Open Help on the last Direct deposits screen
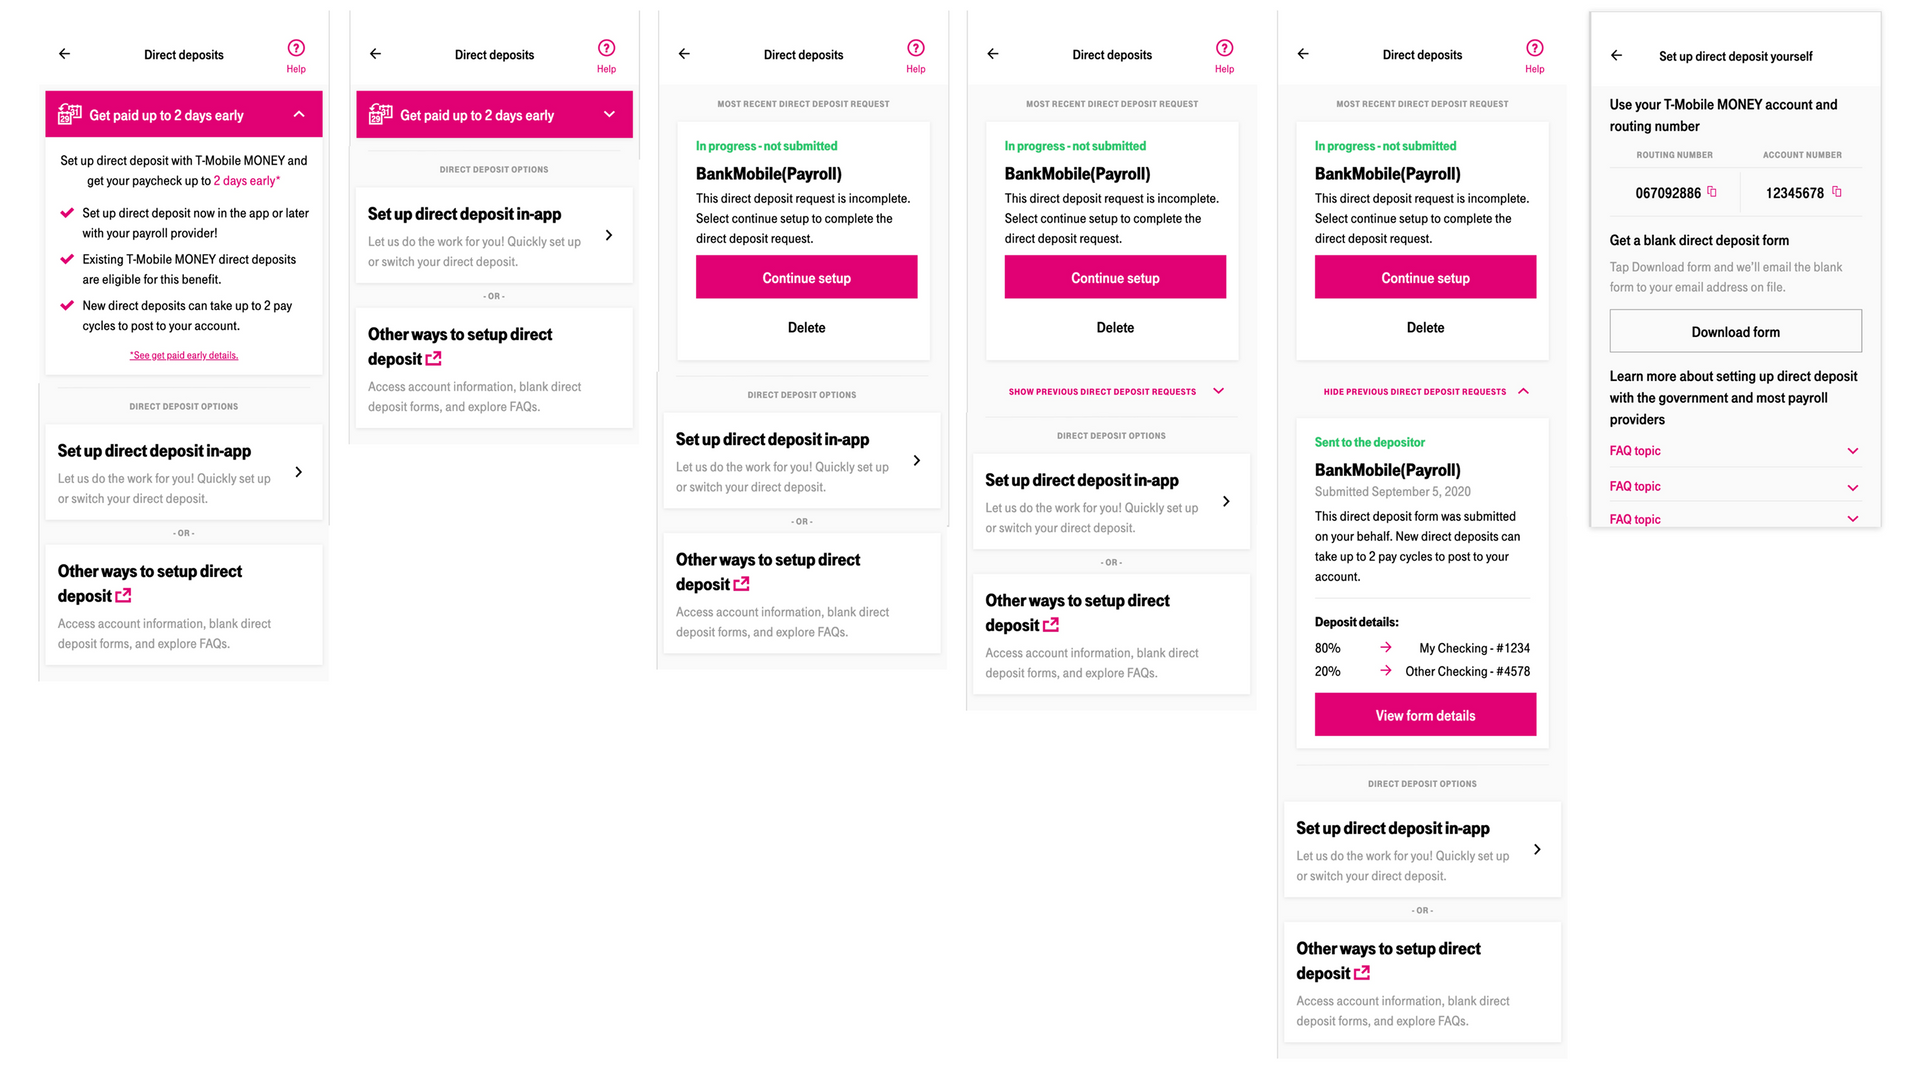This screenshot has height=1083, width=1920. [1534, 55]
